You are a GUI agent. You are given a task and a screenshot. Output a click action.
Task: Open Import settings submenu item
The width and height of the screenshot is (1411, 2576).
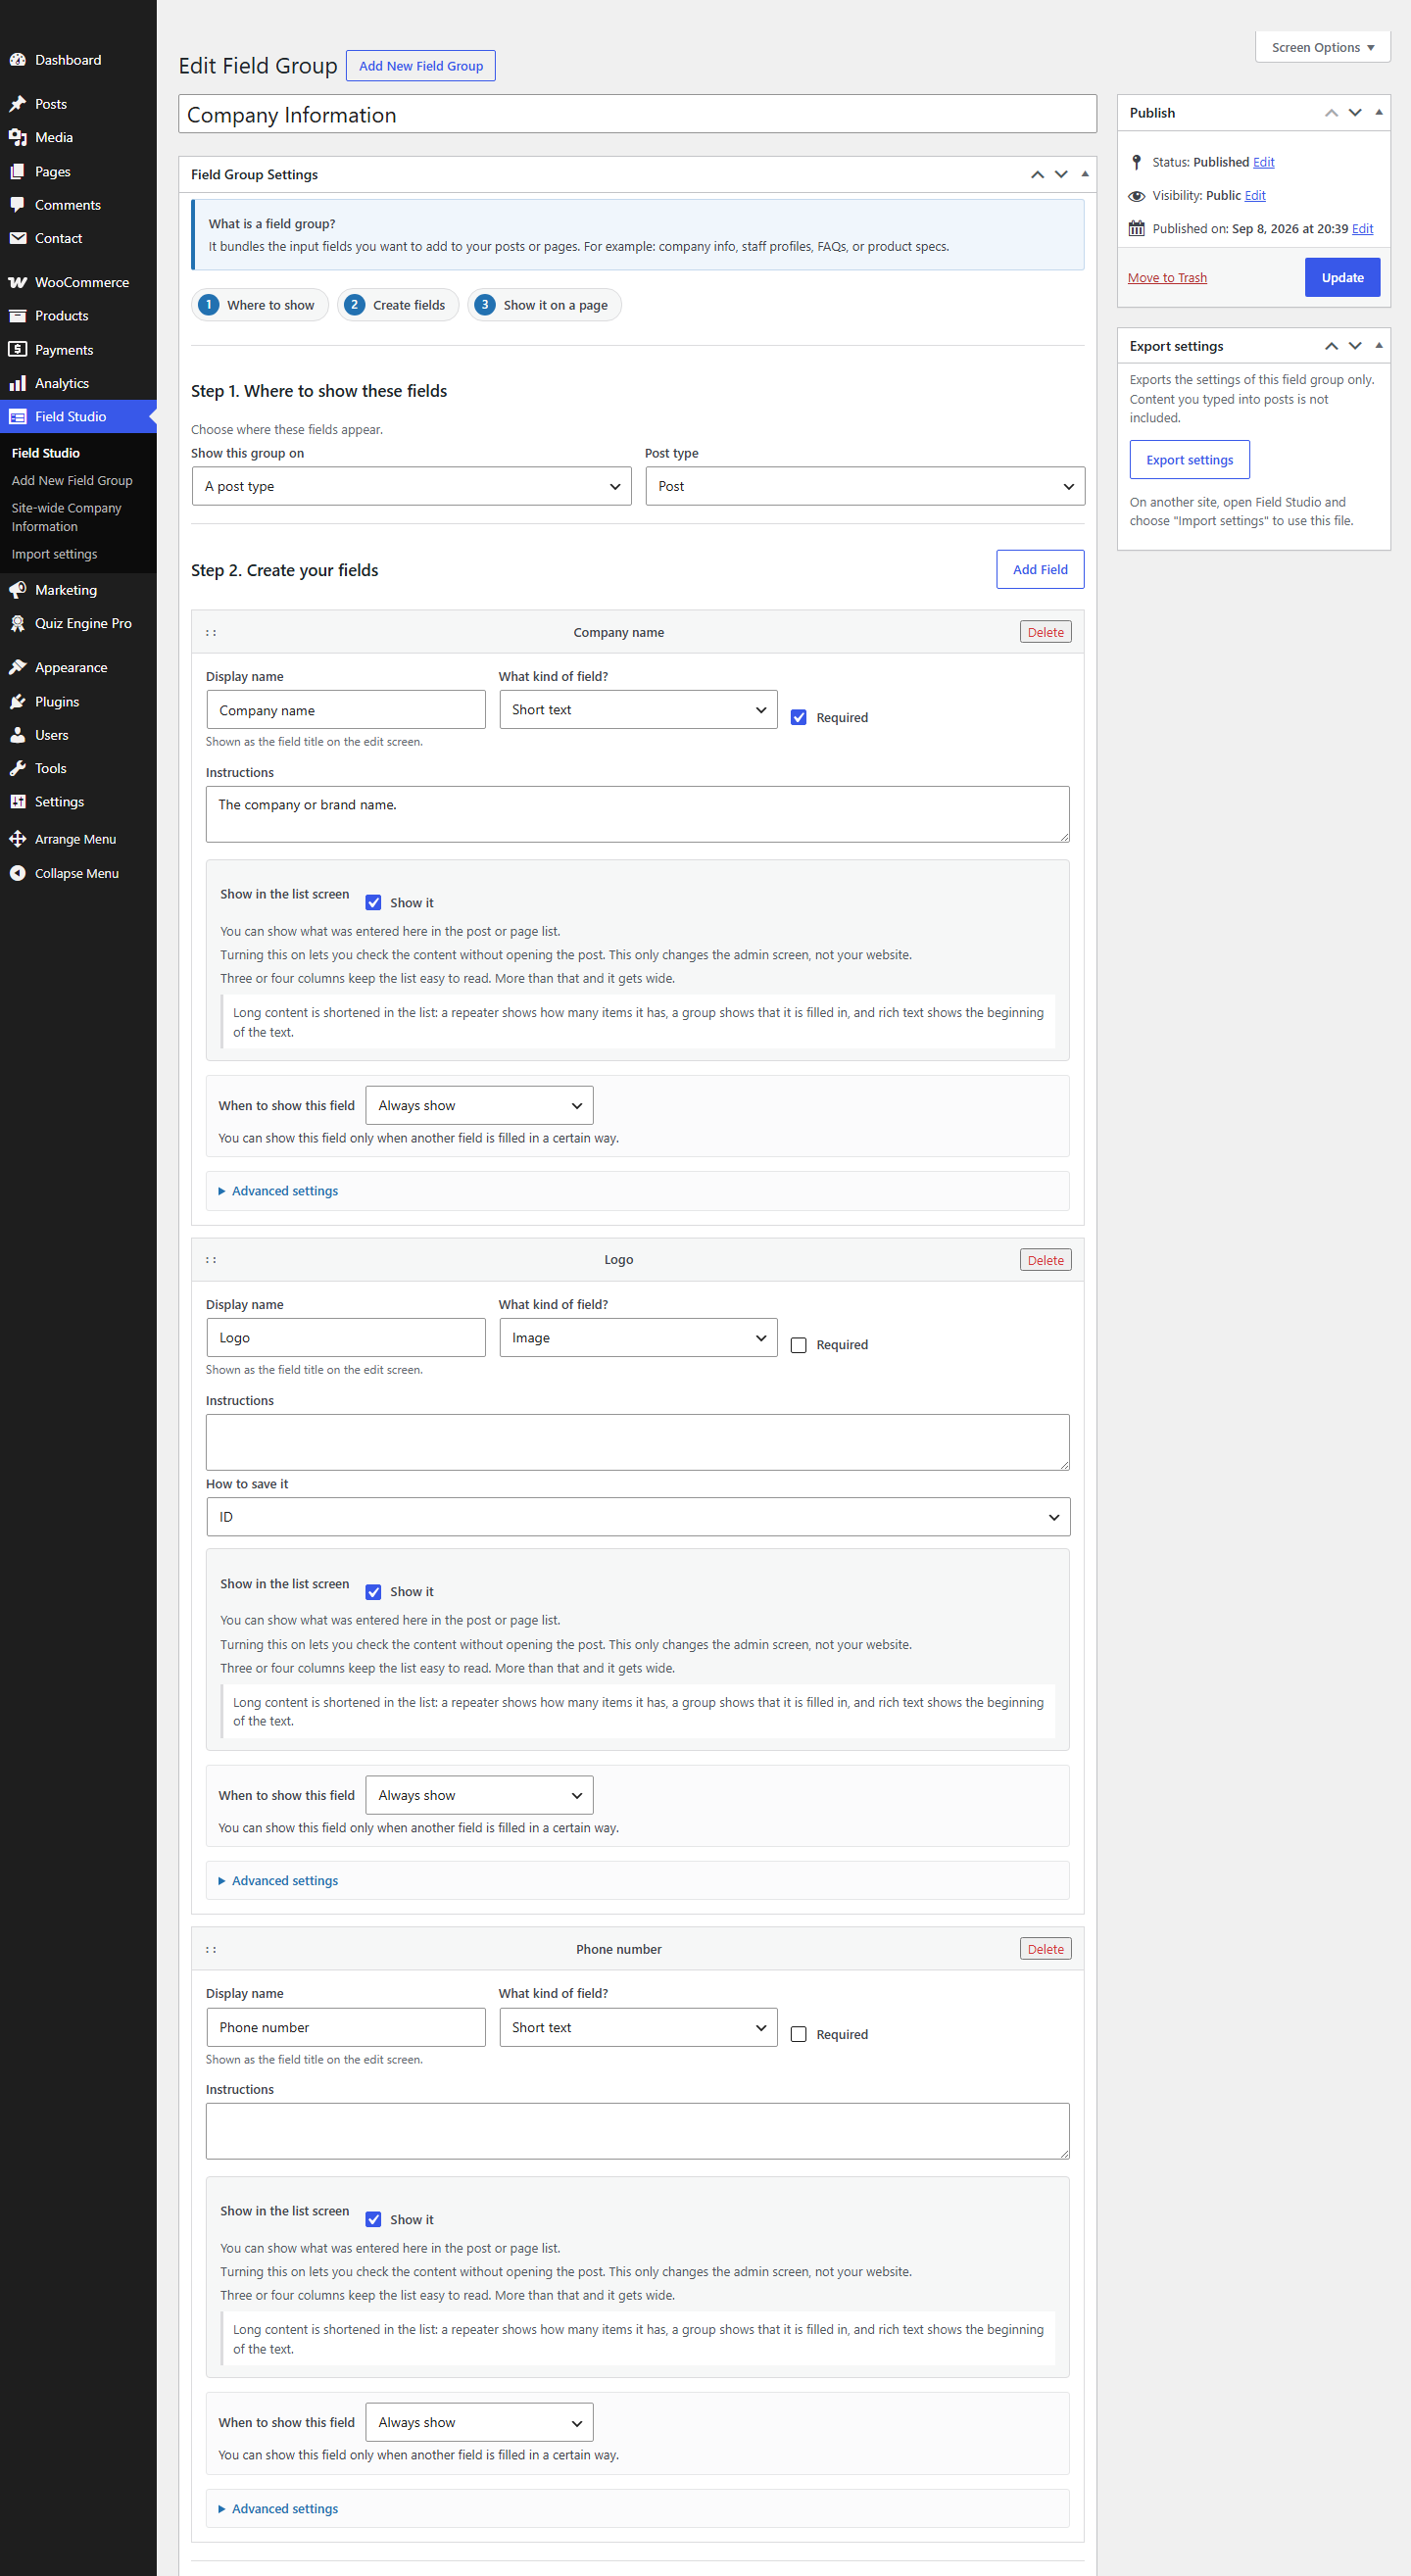pyautogui.click(x=54, y=554)
